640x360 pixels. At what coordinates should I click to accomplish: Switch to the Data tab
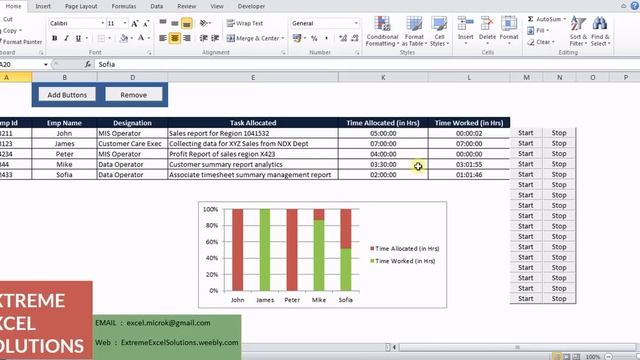[157, 6]
